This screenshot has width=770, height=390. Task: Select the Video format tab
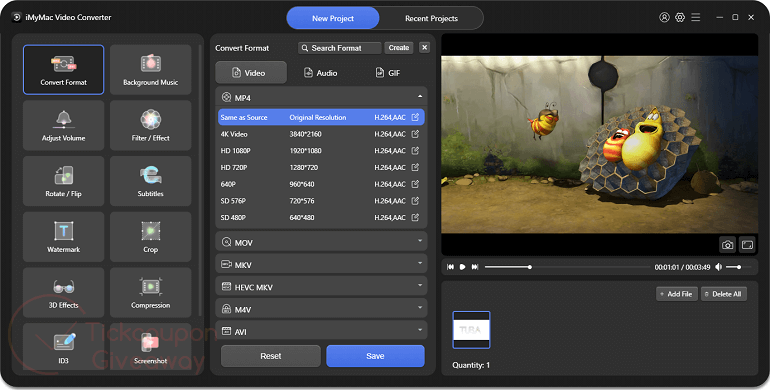tap(251, 73)
